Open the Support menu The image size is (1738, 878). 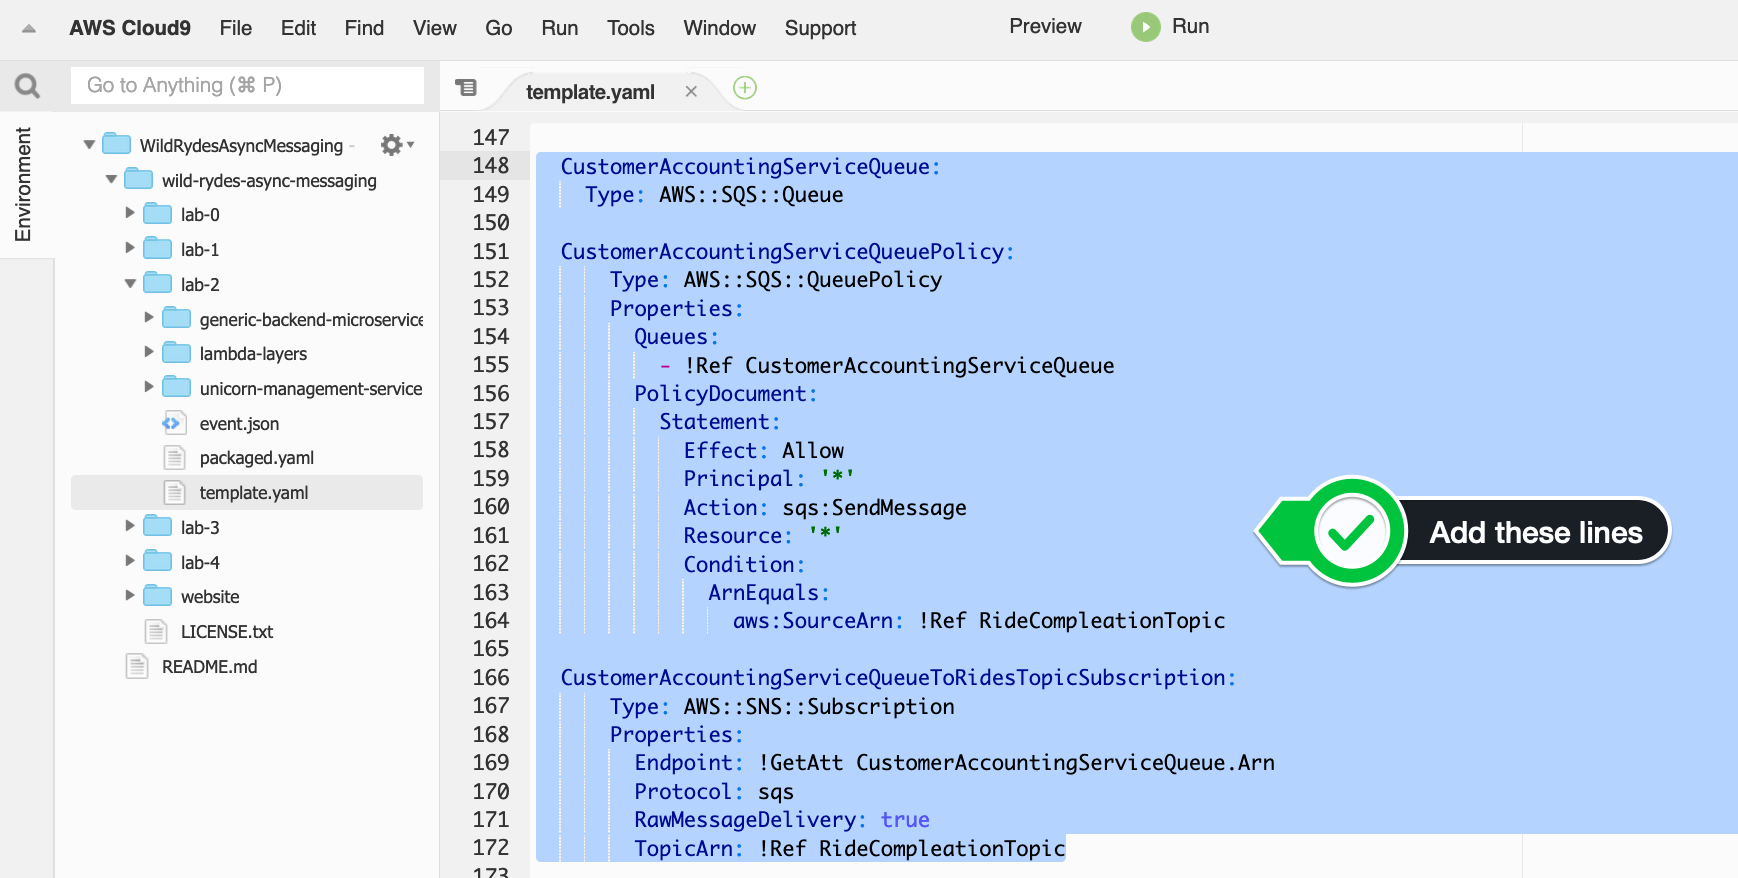(821, 28)
